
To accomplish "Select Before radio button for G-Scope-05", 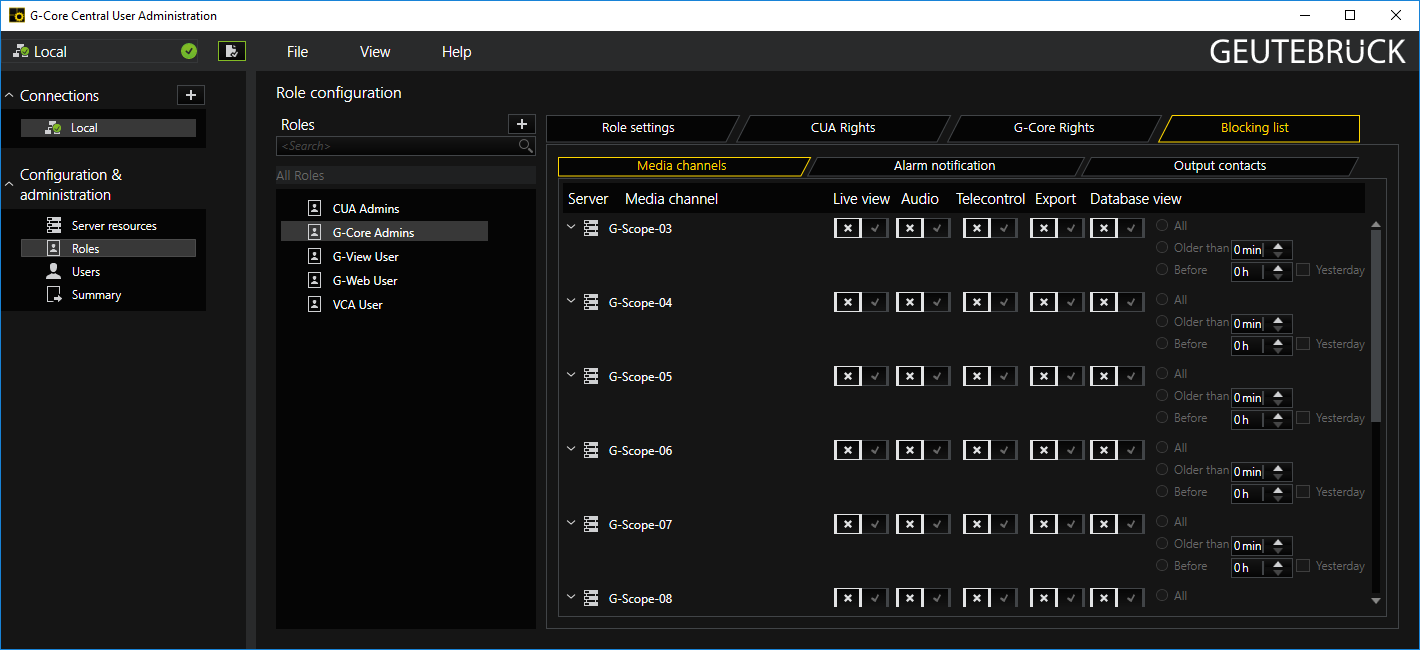I will pos(1162,418).
